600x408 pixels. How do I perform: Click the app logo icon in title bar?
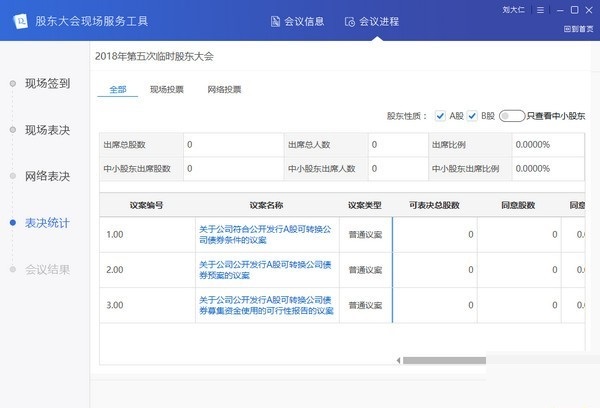coord(20,21)
